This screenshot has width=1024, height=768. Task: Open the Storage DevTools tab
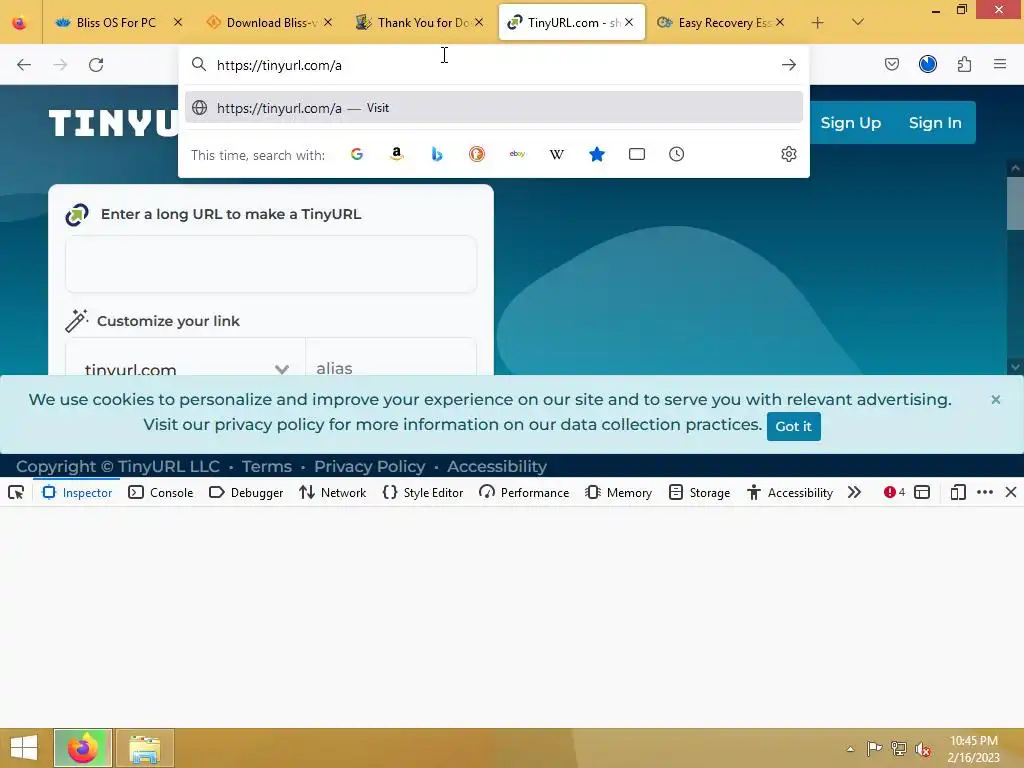point(699,492)
